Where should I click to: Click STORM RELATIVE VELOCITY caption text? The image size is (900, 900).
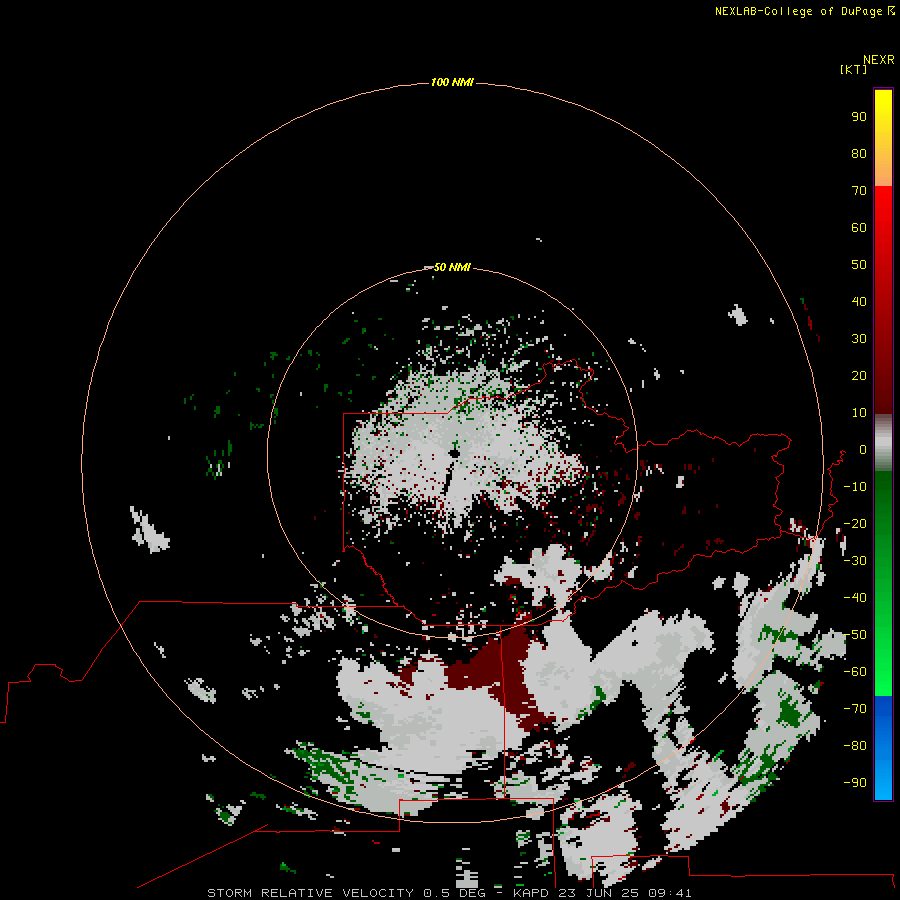click(310, 893)
